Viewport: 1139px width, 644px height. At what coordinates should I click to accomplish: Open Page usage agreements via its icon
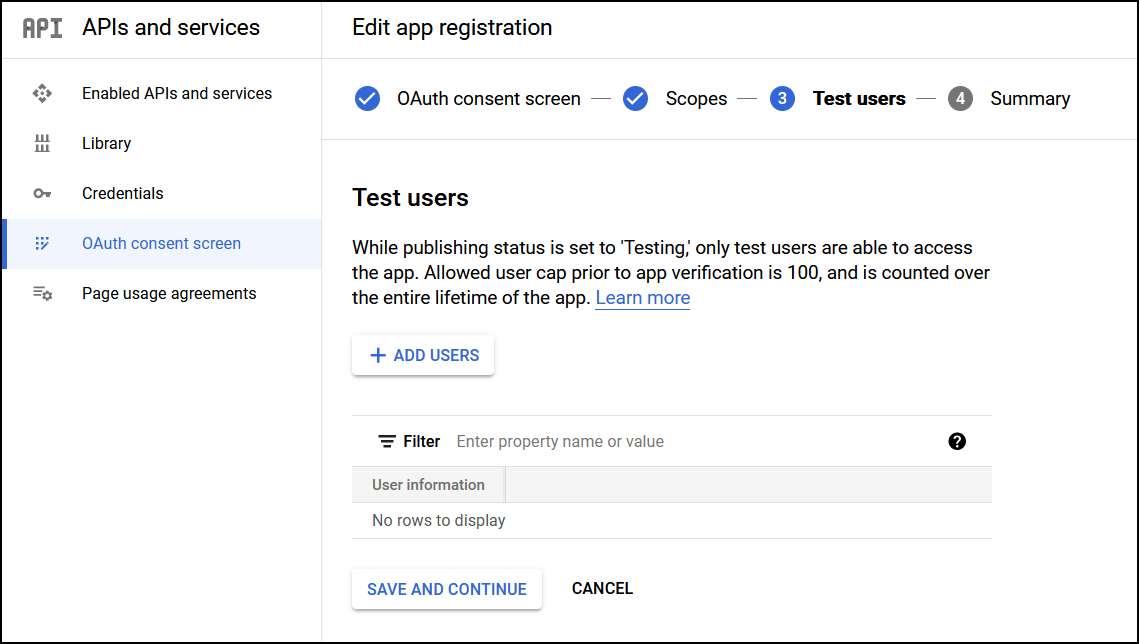tap(42, 293)
